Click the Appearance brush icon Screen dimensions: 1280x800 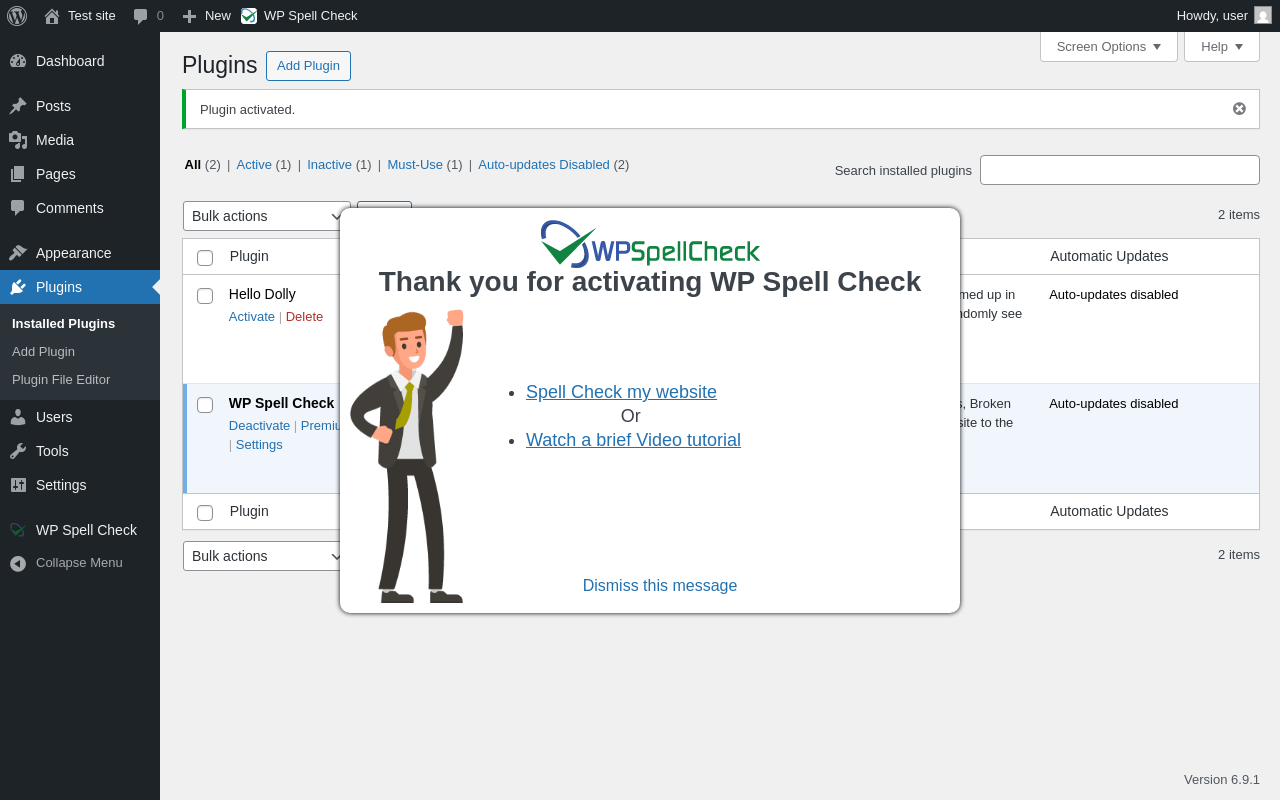click(18, 253)
